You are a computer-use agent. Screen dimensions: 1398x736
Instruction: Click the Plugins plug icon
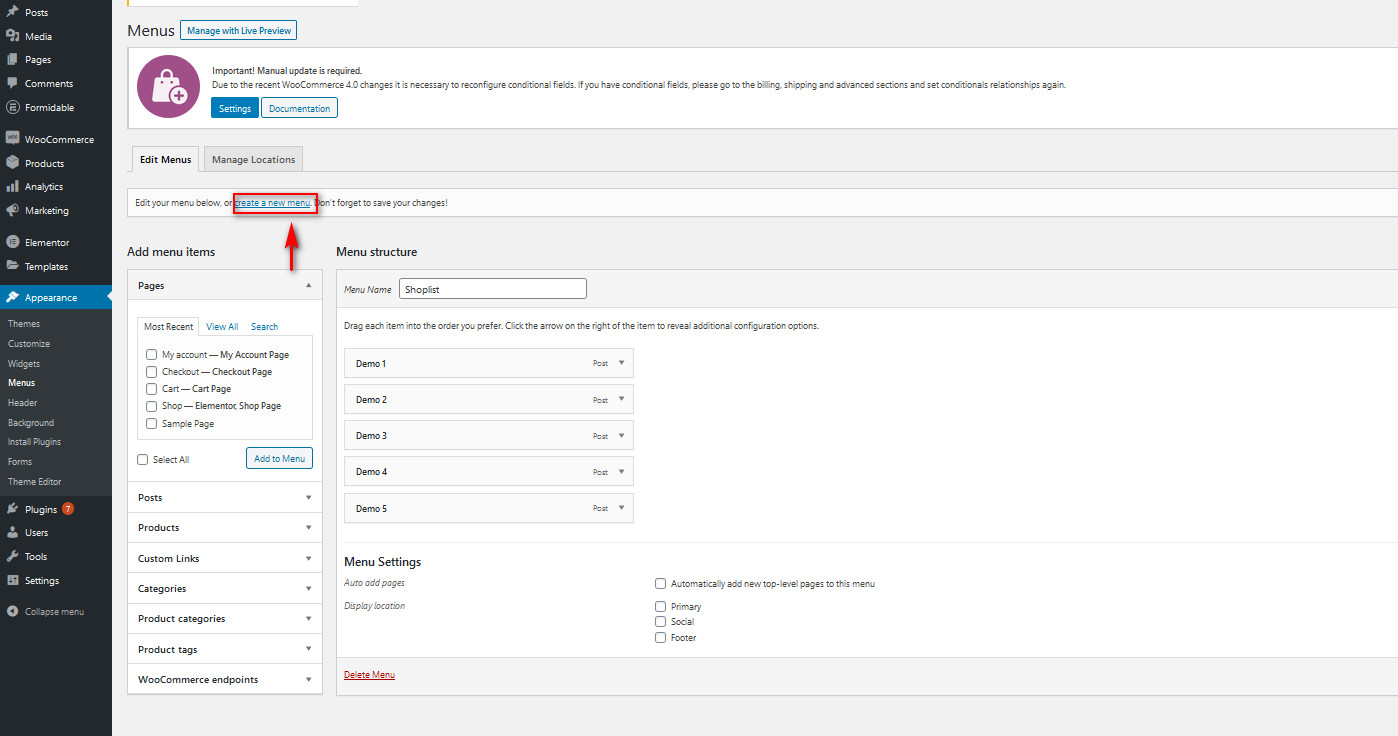click(x=12, y=509)
